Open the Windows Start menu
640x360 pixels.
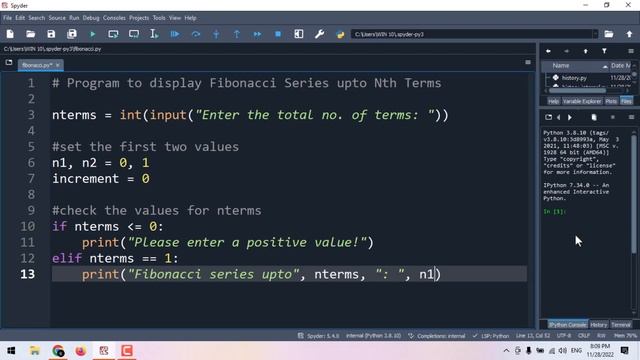[x=11, y=351]
